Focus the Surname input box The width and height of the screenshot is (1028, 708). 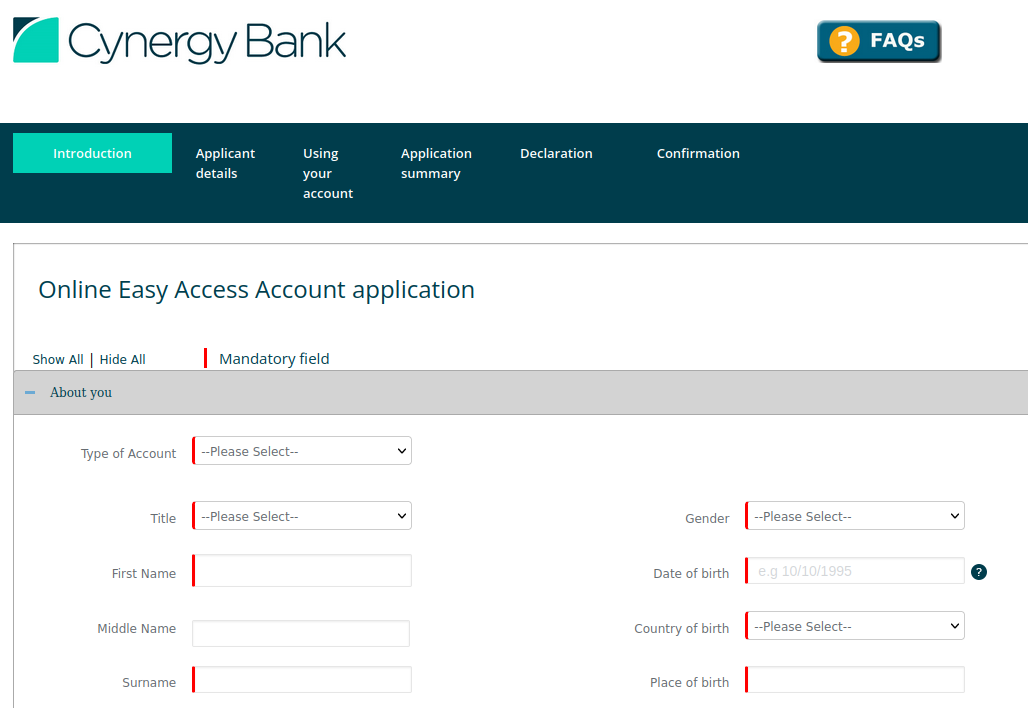(302, 680)
